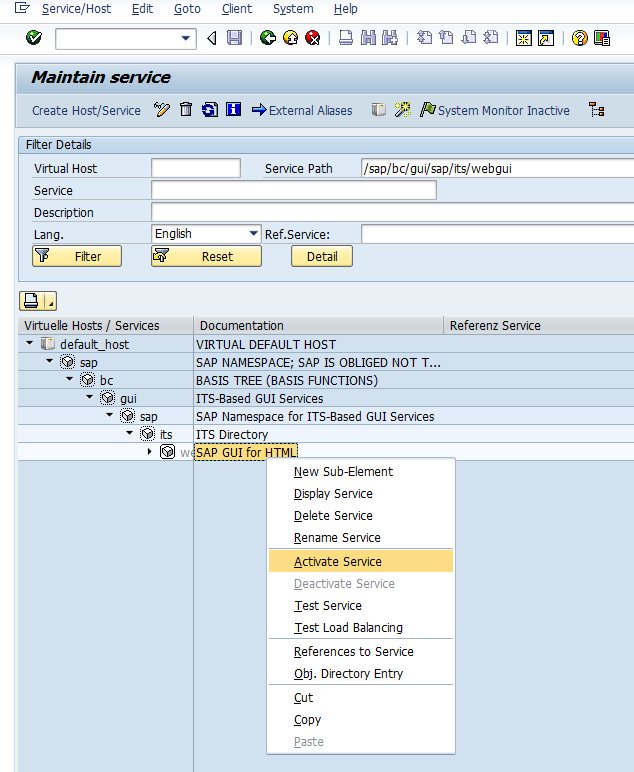Click the Description input field
This screenshot has height=772, width=634.
[392, 212]
